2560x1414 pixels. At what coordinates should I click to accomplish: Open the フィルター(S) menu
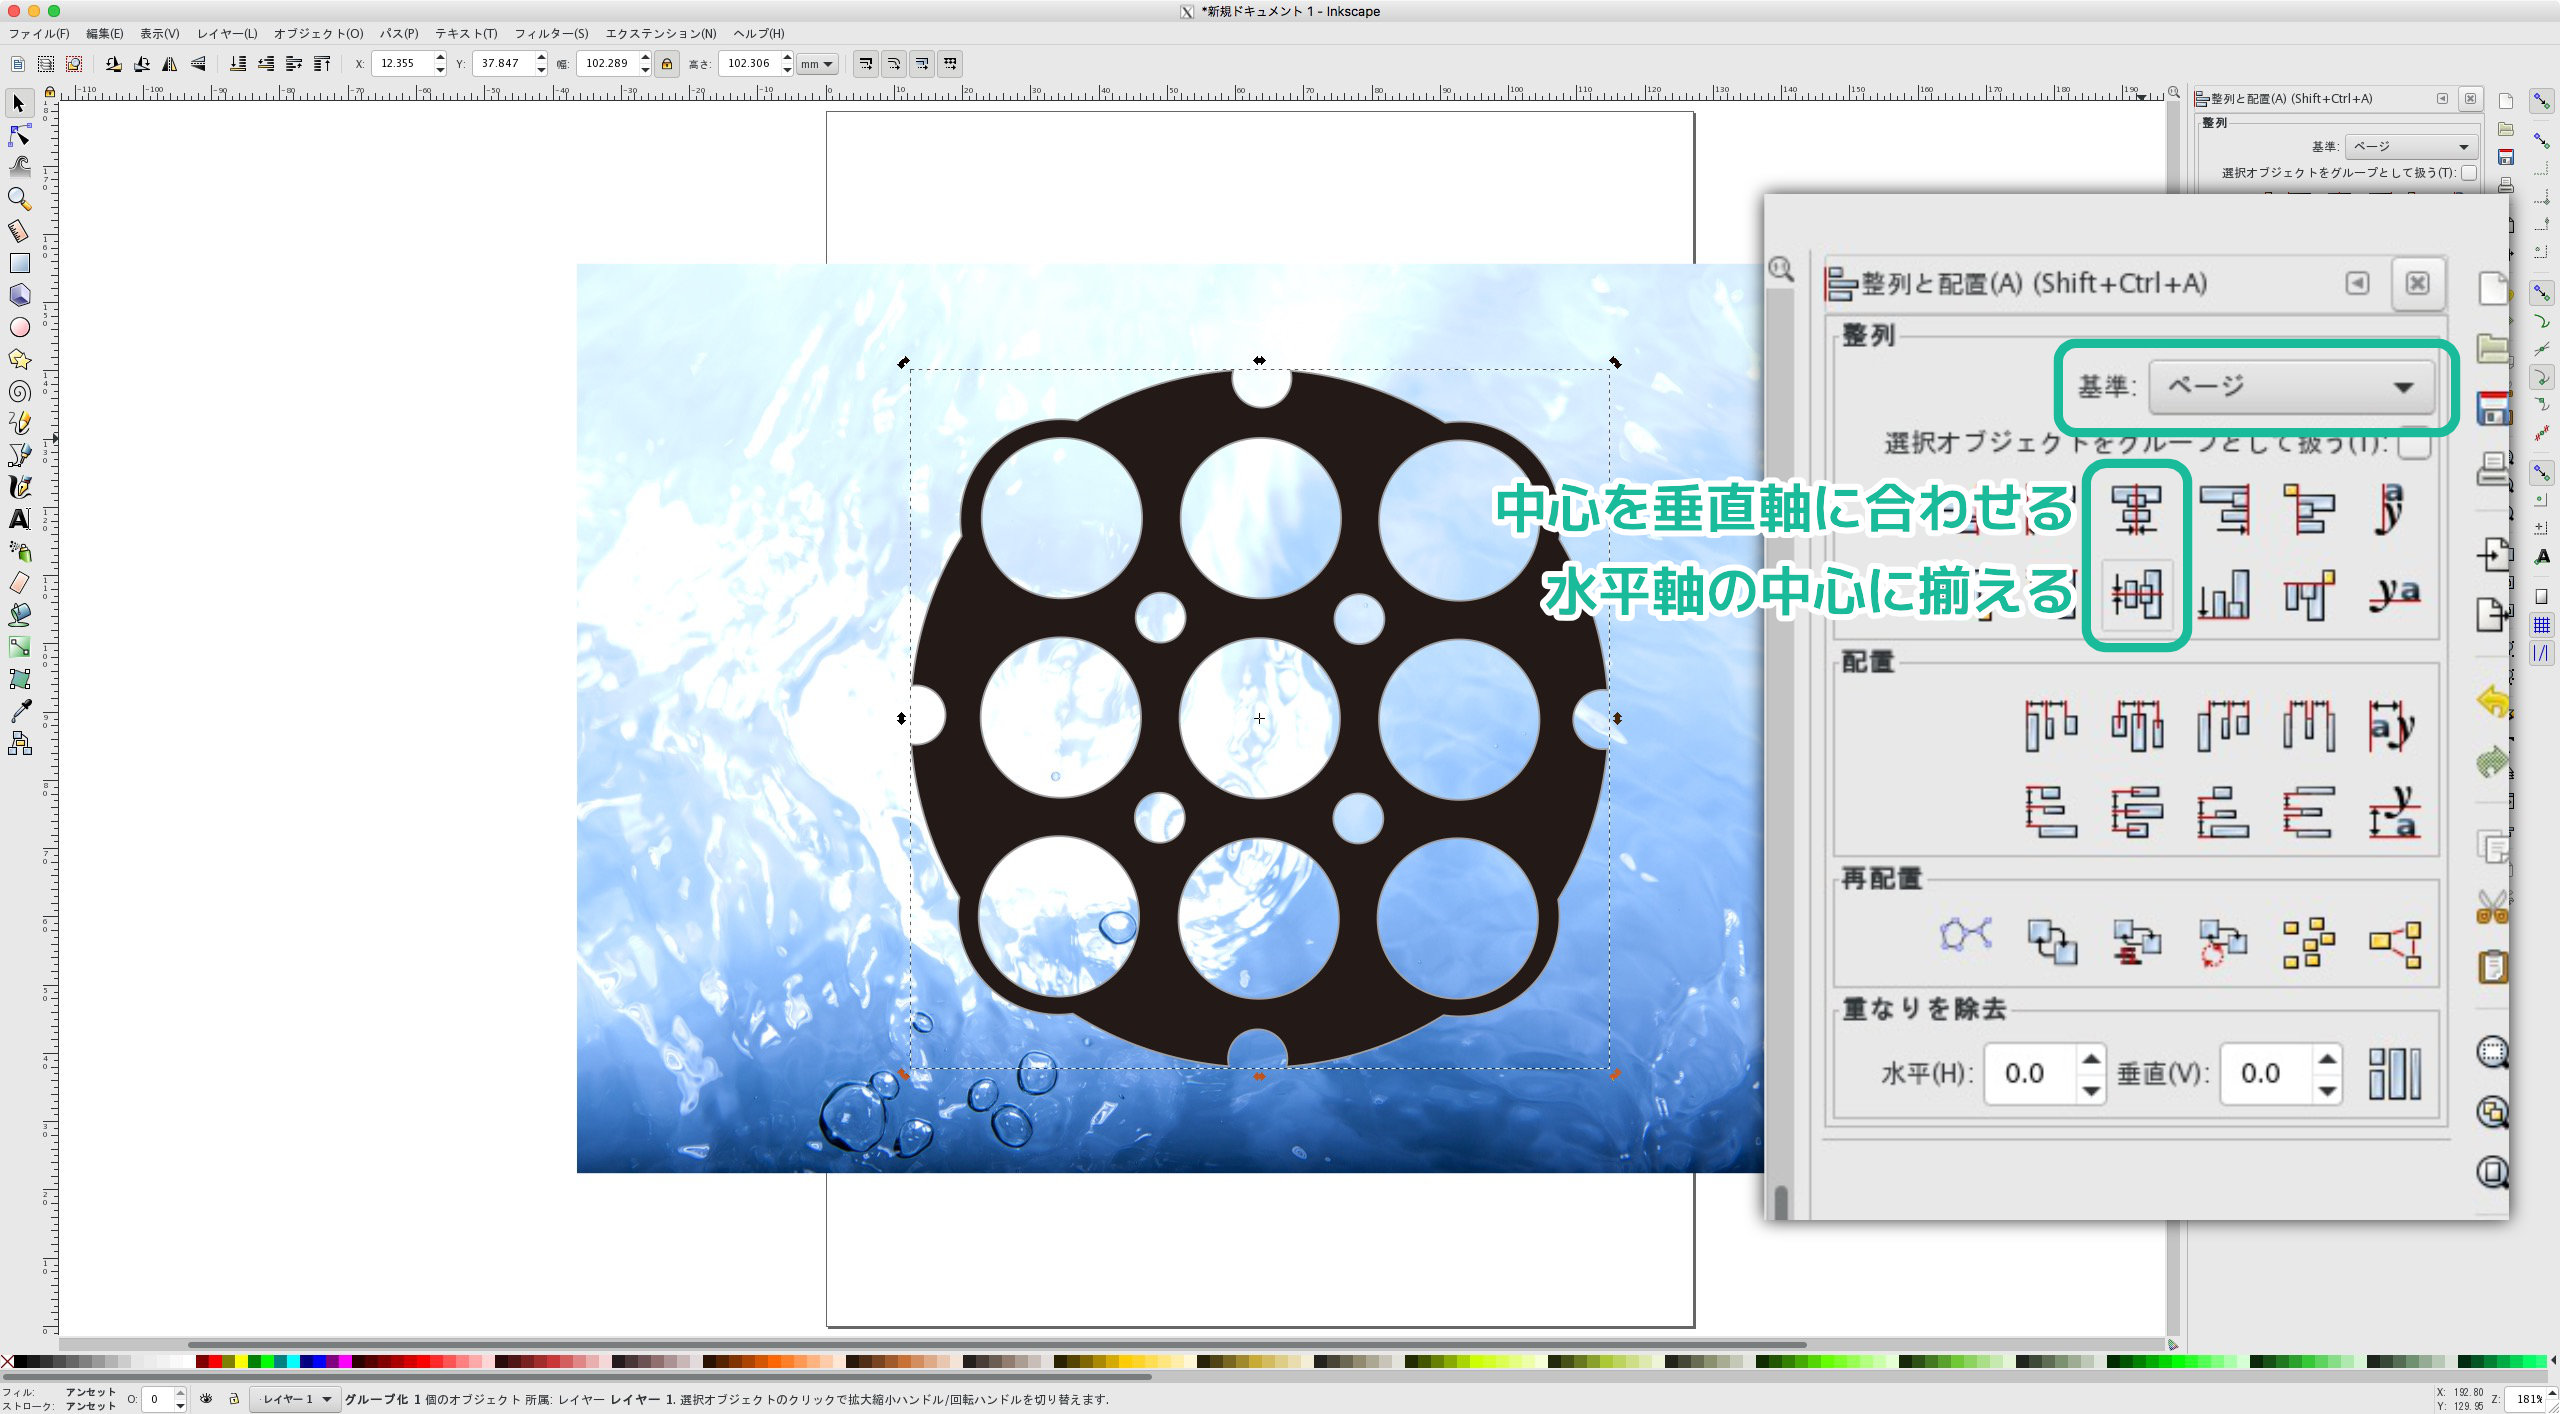click(x=551, y=34)
